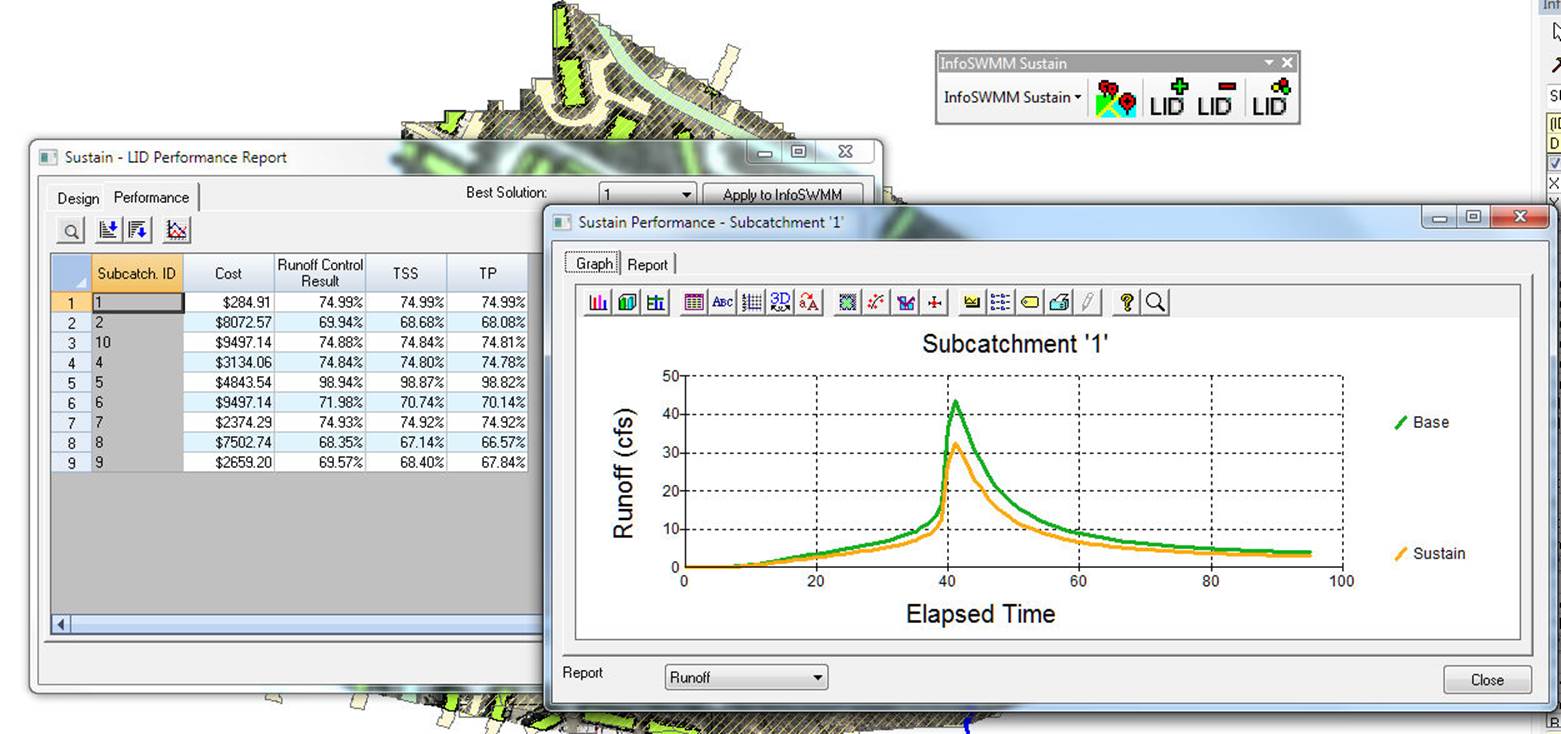This screenshot has height=734, width=1561.
Task: Click the green plot area selection icon
Action: pos(848,302)
